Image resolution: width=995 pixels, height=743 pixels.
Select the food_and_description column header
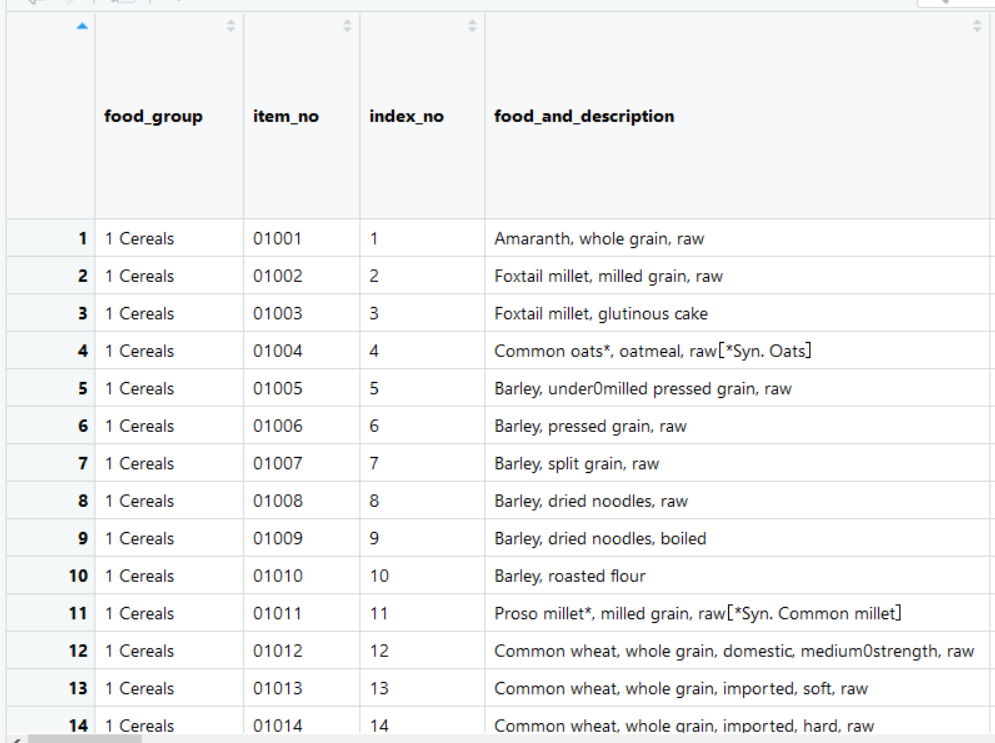tap(584, 116)
